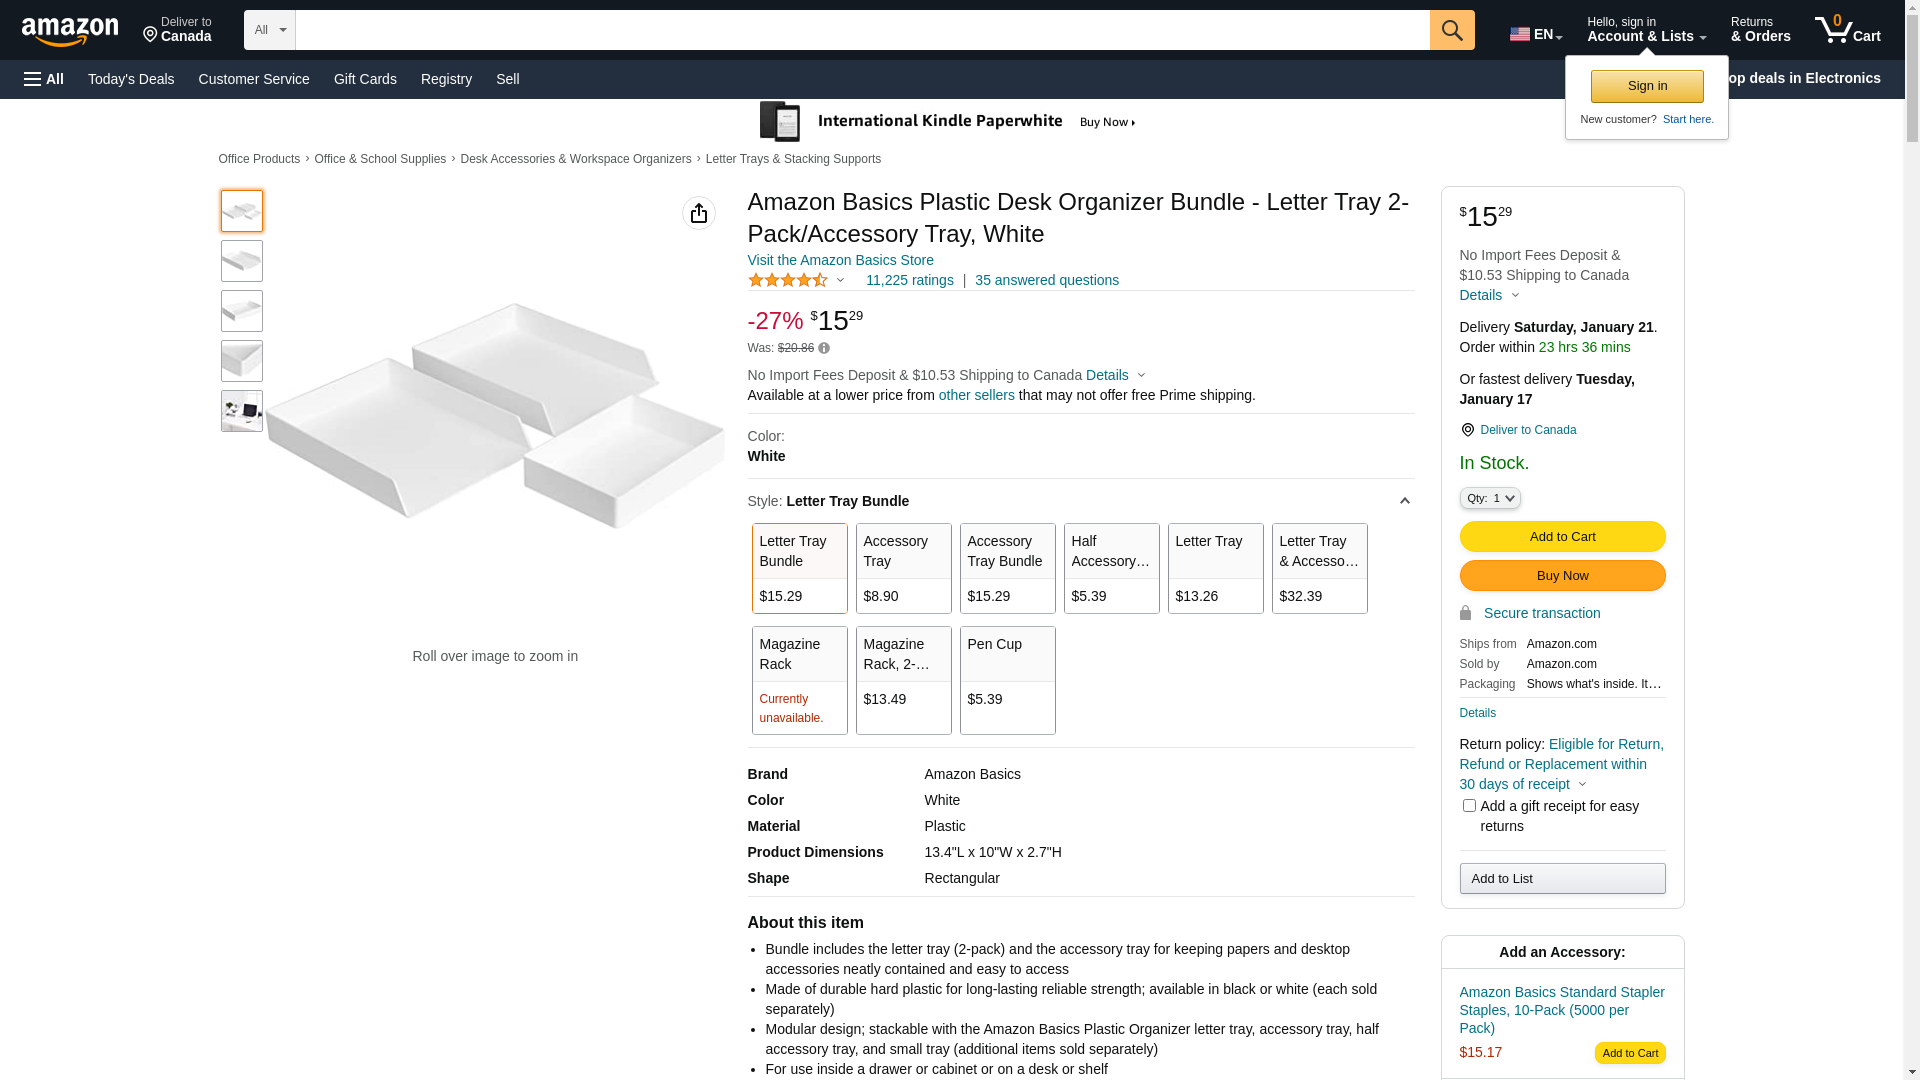Go to Amazon home via logo
Screen dimensions: 1920x1080
coord(70,31)
